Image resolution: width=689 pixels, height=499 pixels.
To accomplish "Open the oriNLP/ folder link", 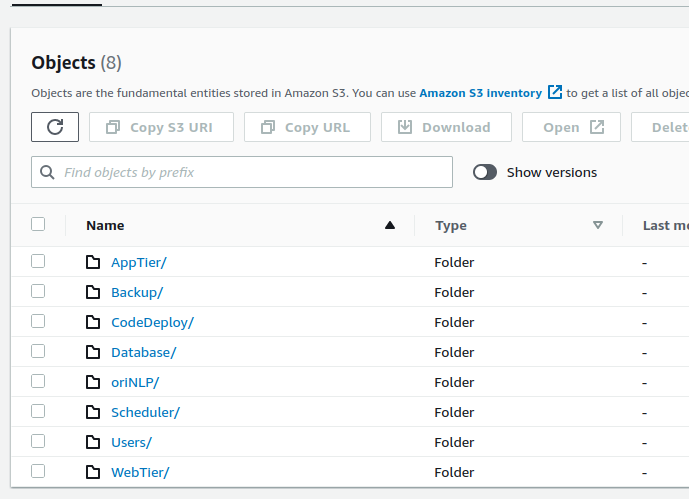I will pyautogui.click(x=135, y=382).
